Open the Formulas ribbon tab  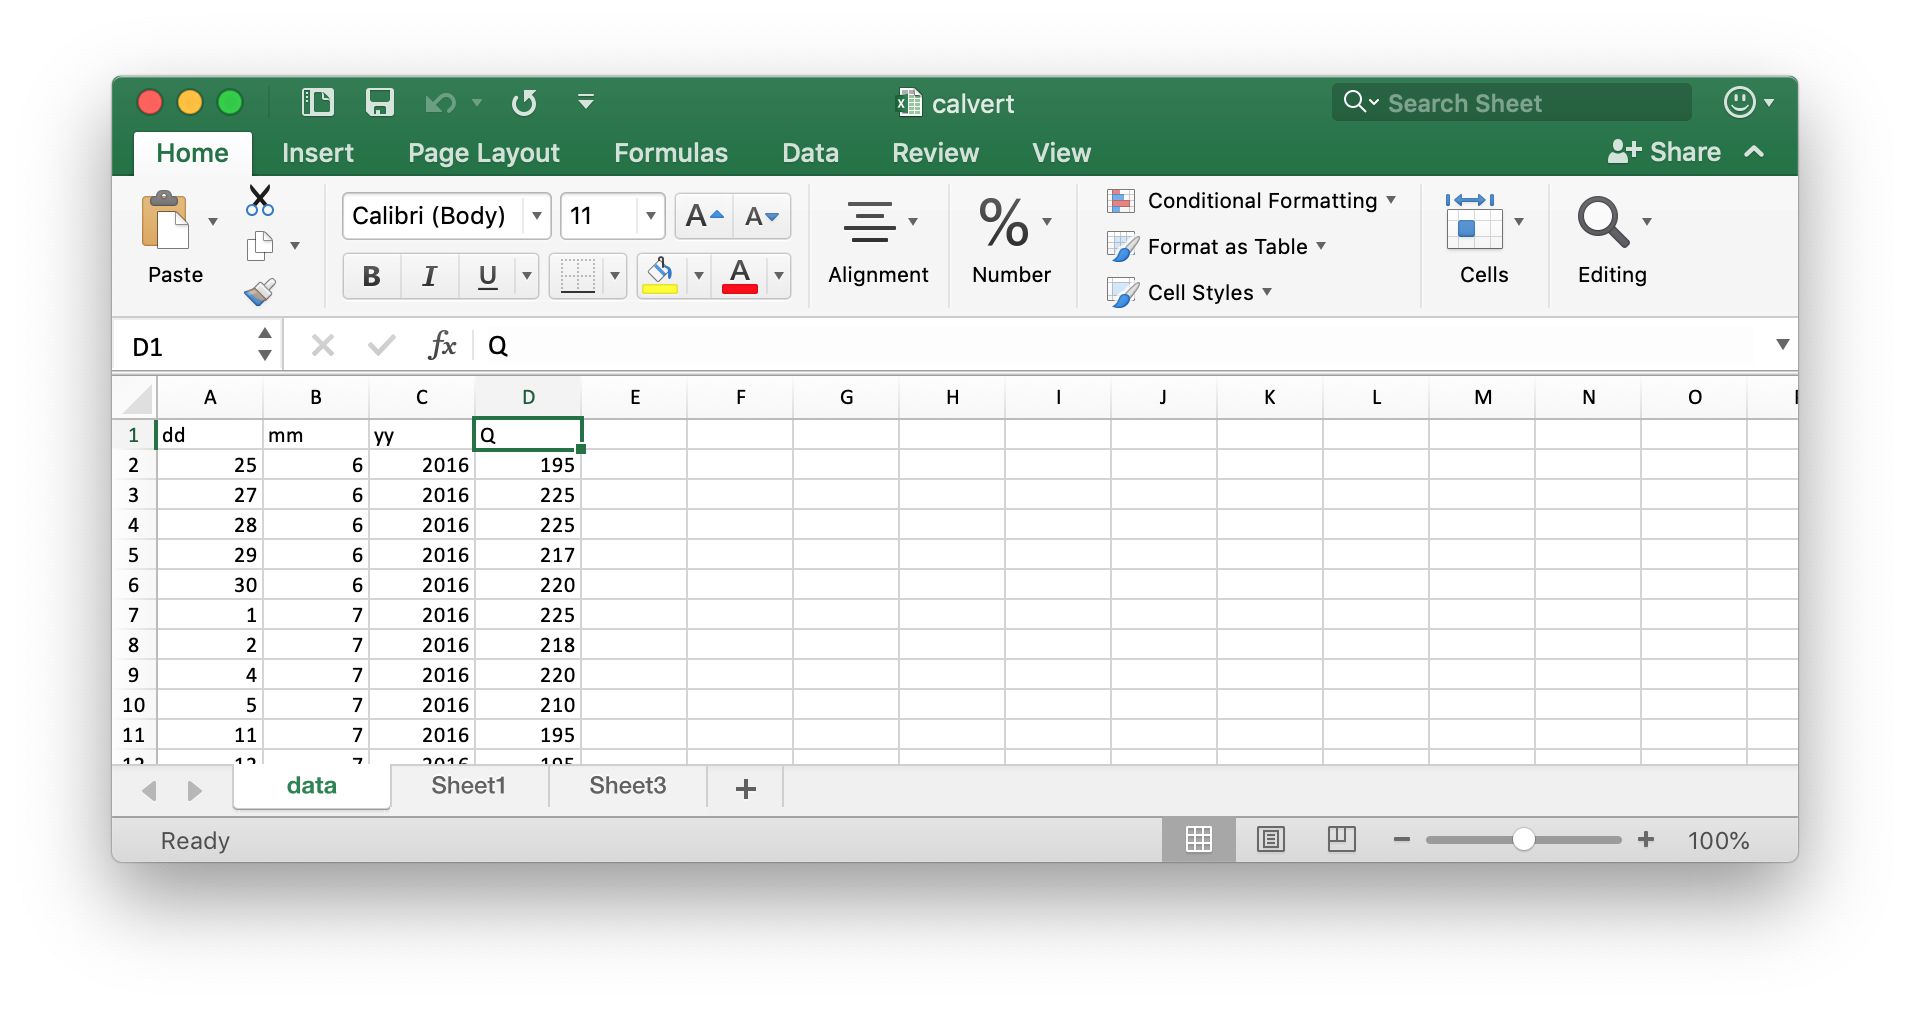[x=671, y=153]
